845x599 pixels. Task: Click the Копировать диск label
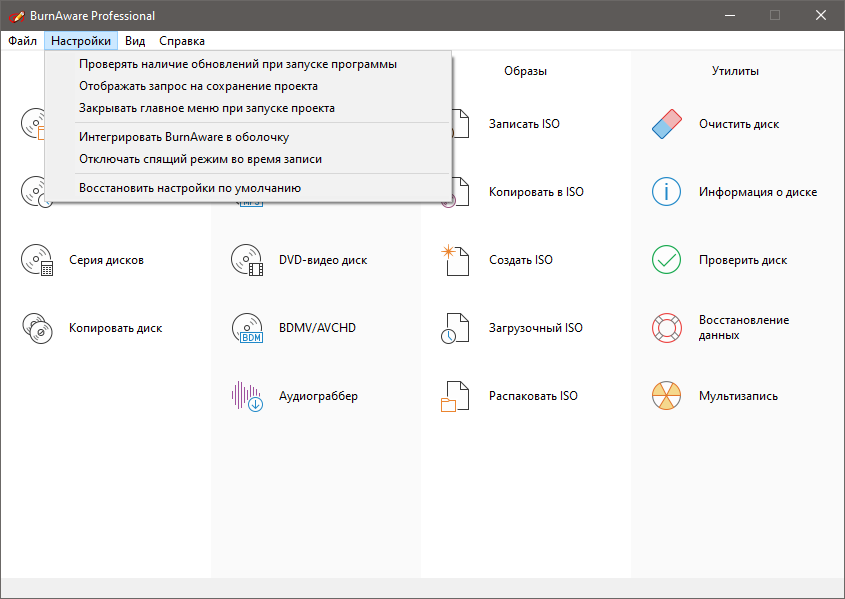(x=115, y=328)
